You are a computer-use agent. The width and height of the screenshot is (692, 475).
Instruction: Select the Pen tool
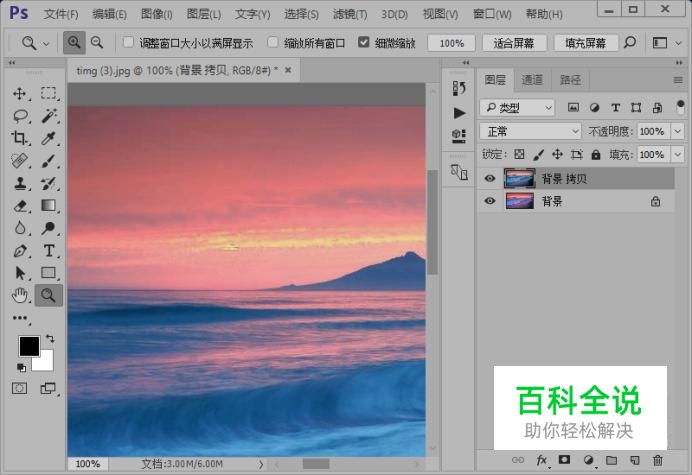click(19, 251)
